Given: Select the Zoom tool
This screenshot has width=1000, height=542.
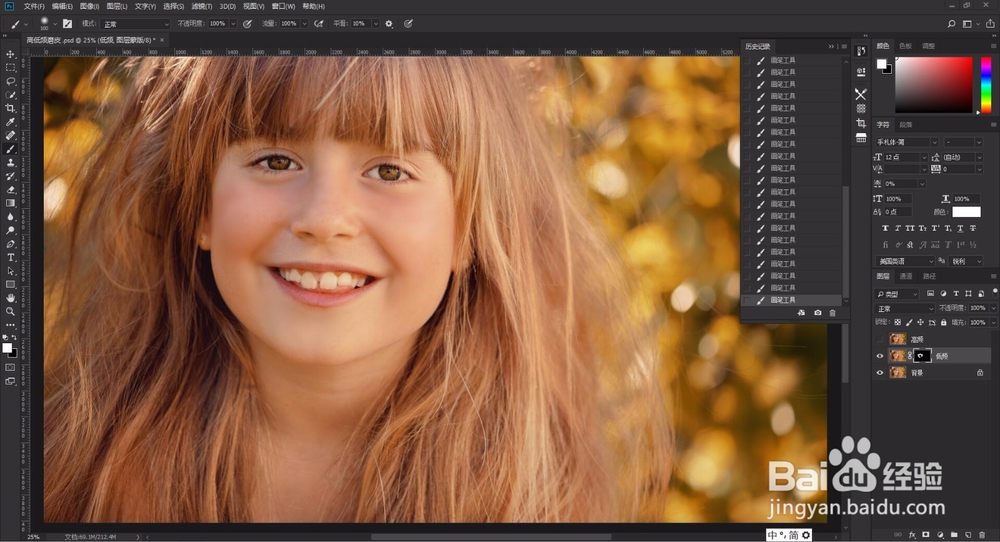Looking at the screenshot, I should coord(10,311).
